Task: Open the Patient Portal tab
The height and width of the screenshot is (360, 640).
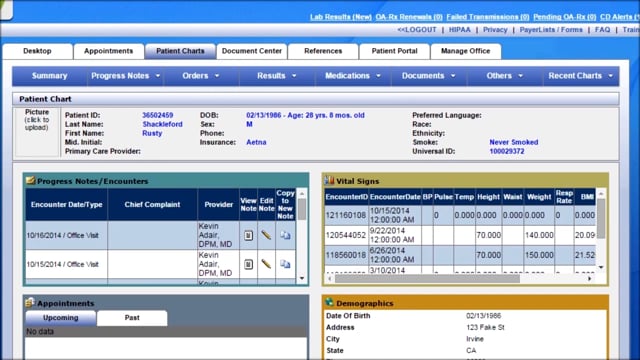Action: pyautogui.click(x=394, y=51)
